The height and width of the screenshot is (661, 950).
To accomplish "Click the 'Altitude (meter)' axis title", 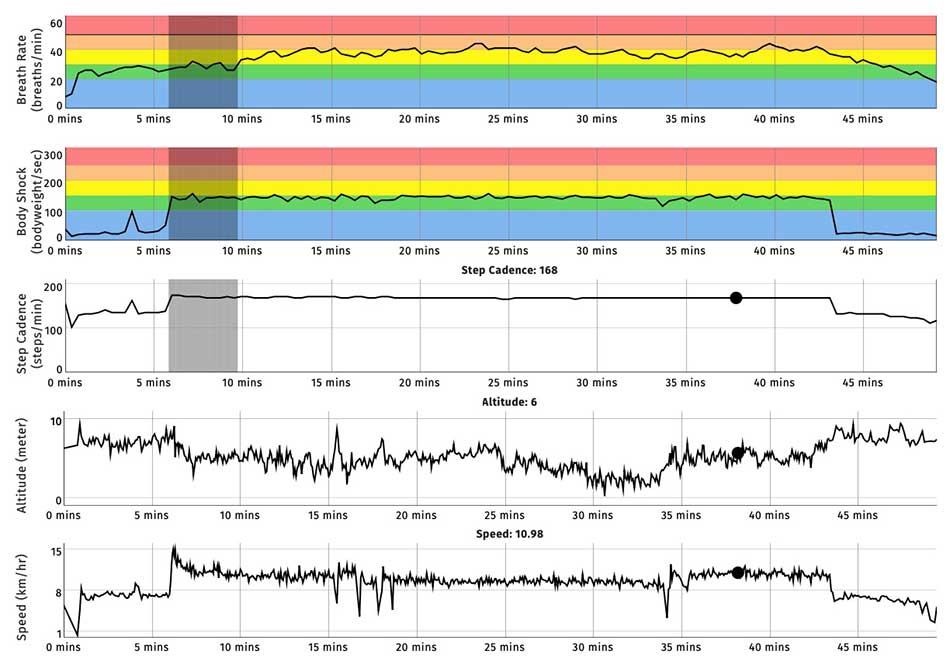I will (22, 465).
